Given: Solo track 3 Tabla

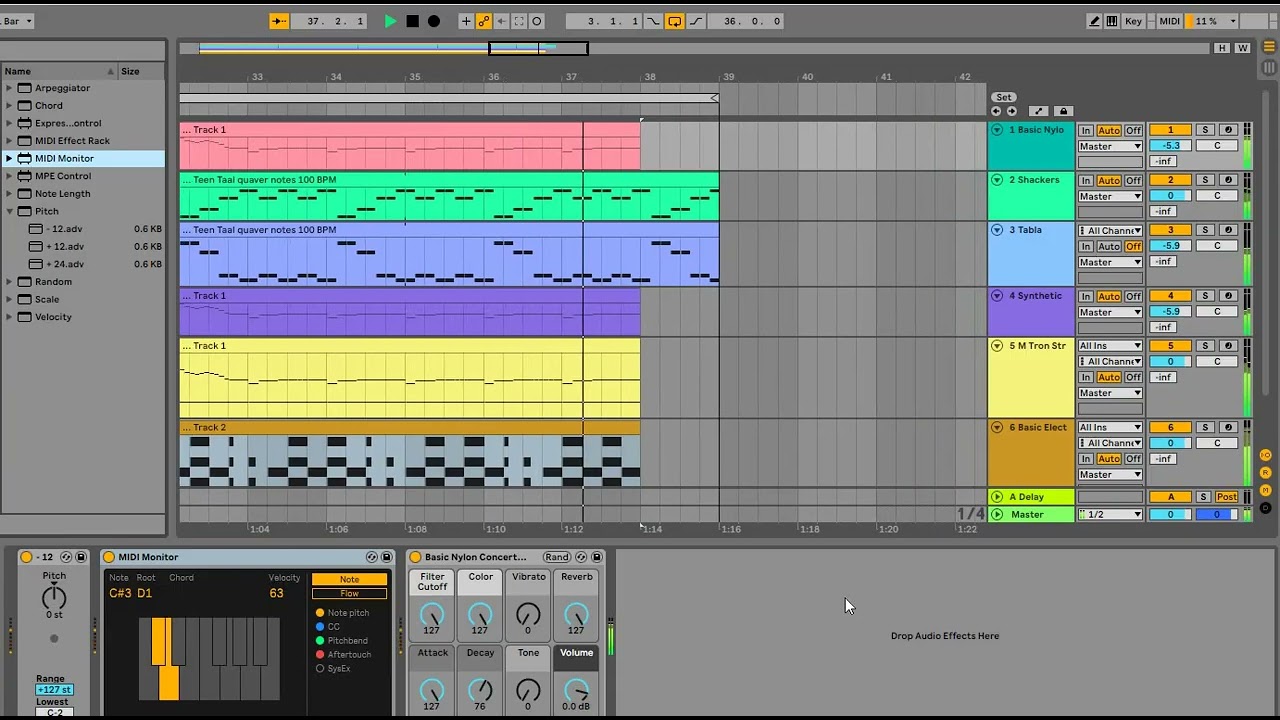Looking at the screenshot, I should click(1205, 230).
